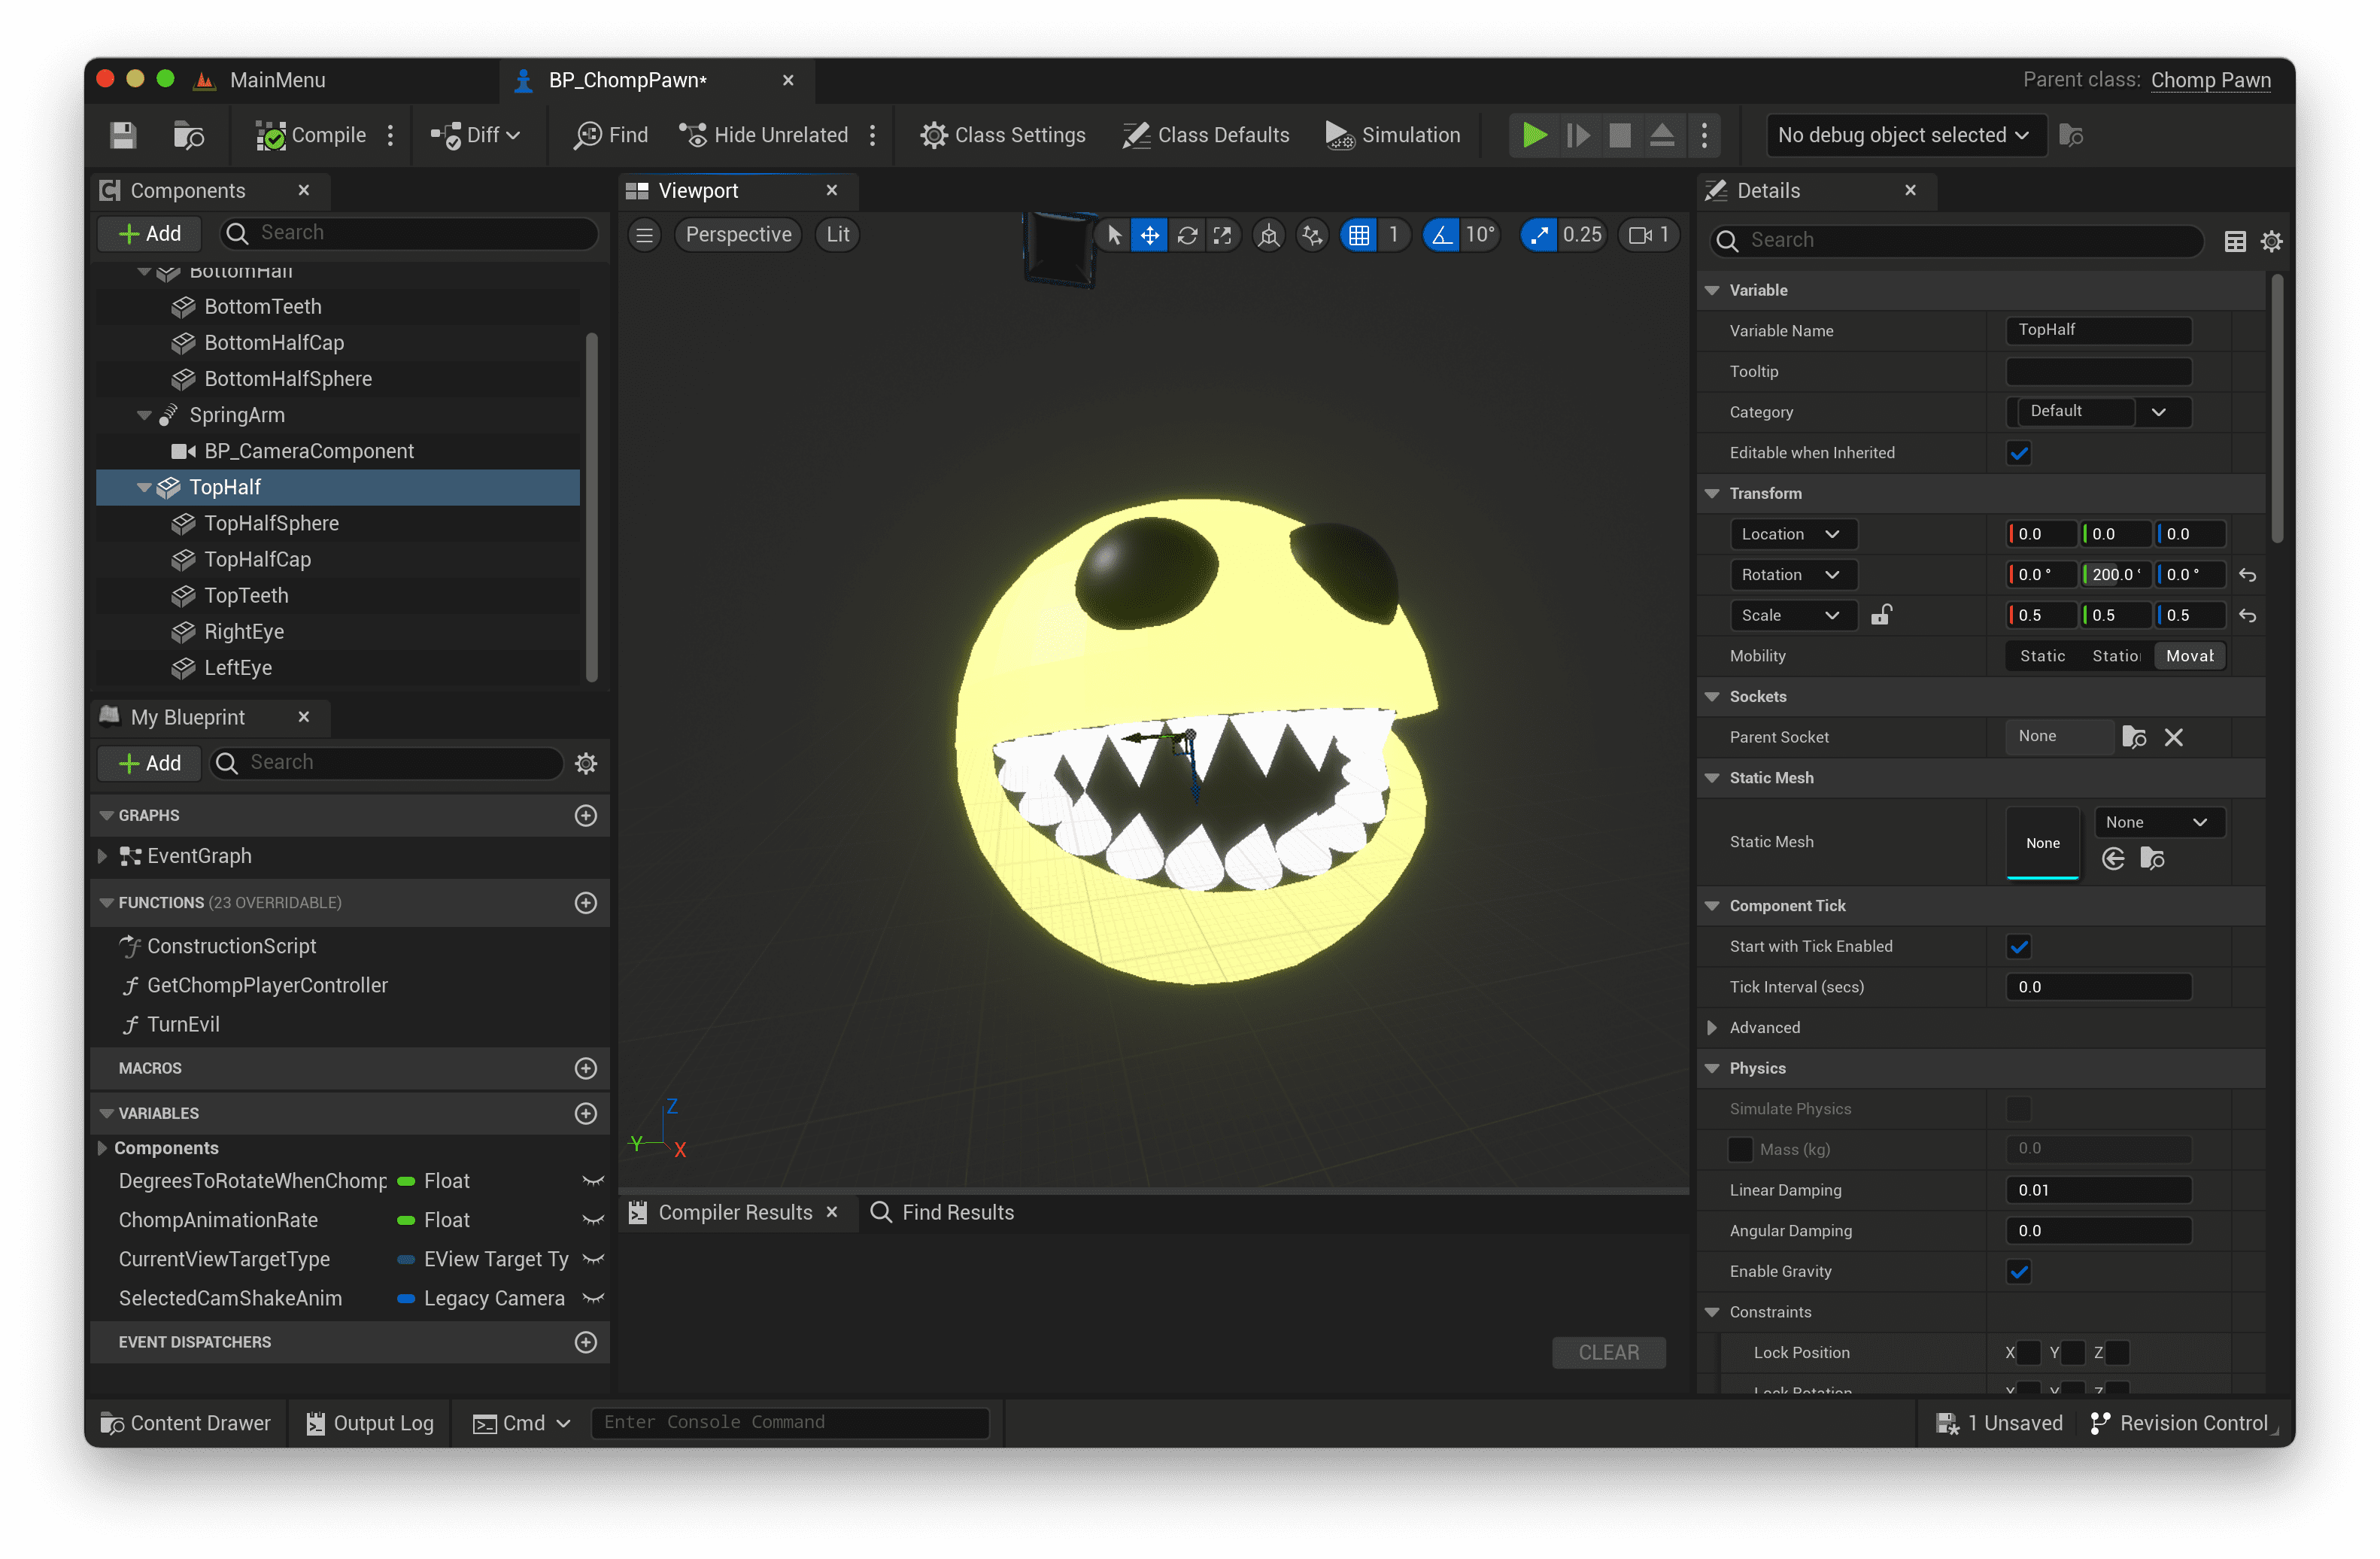This screenshot has width=2380, height=1559.
Task: Select the rotate transform tool in viewport
Action: pyautogui.click(x=1187, y=235)
